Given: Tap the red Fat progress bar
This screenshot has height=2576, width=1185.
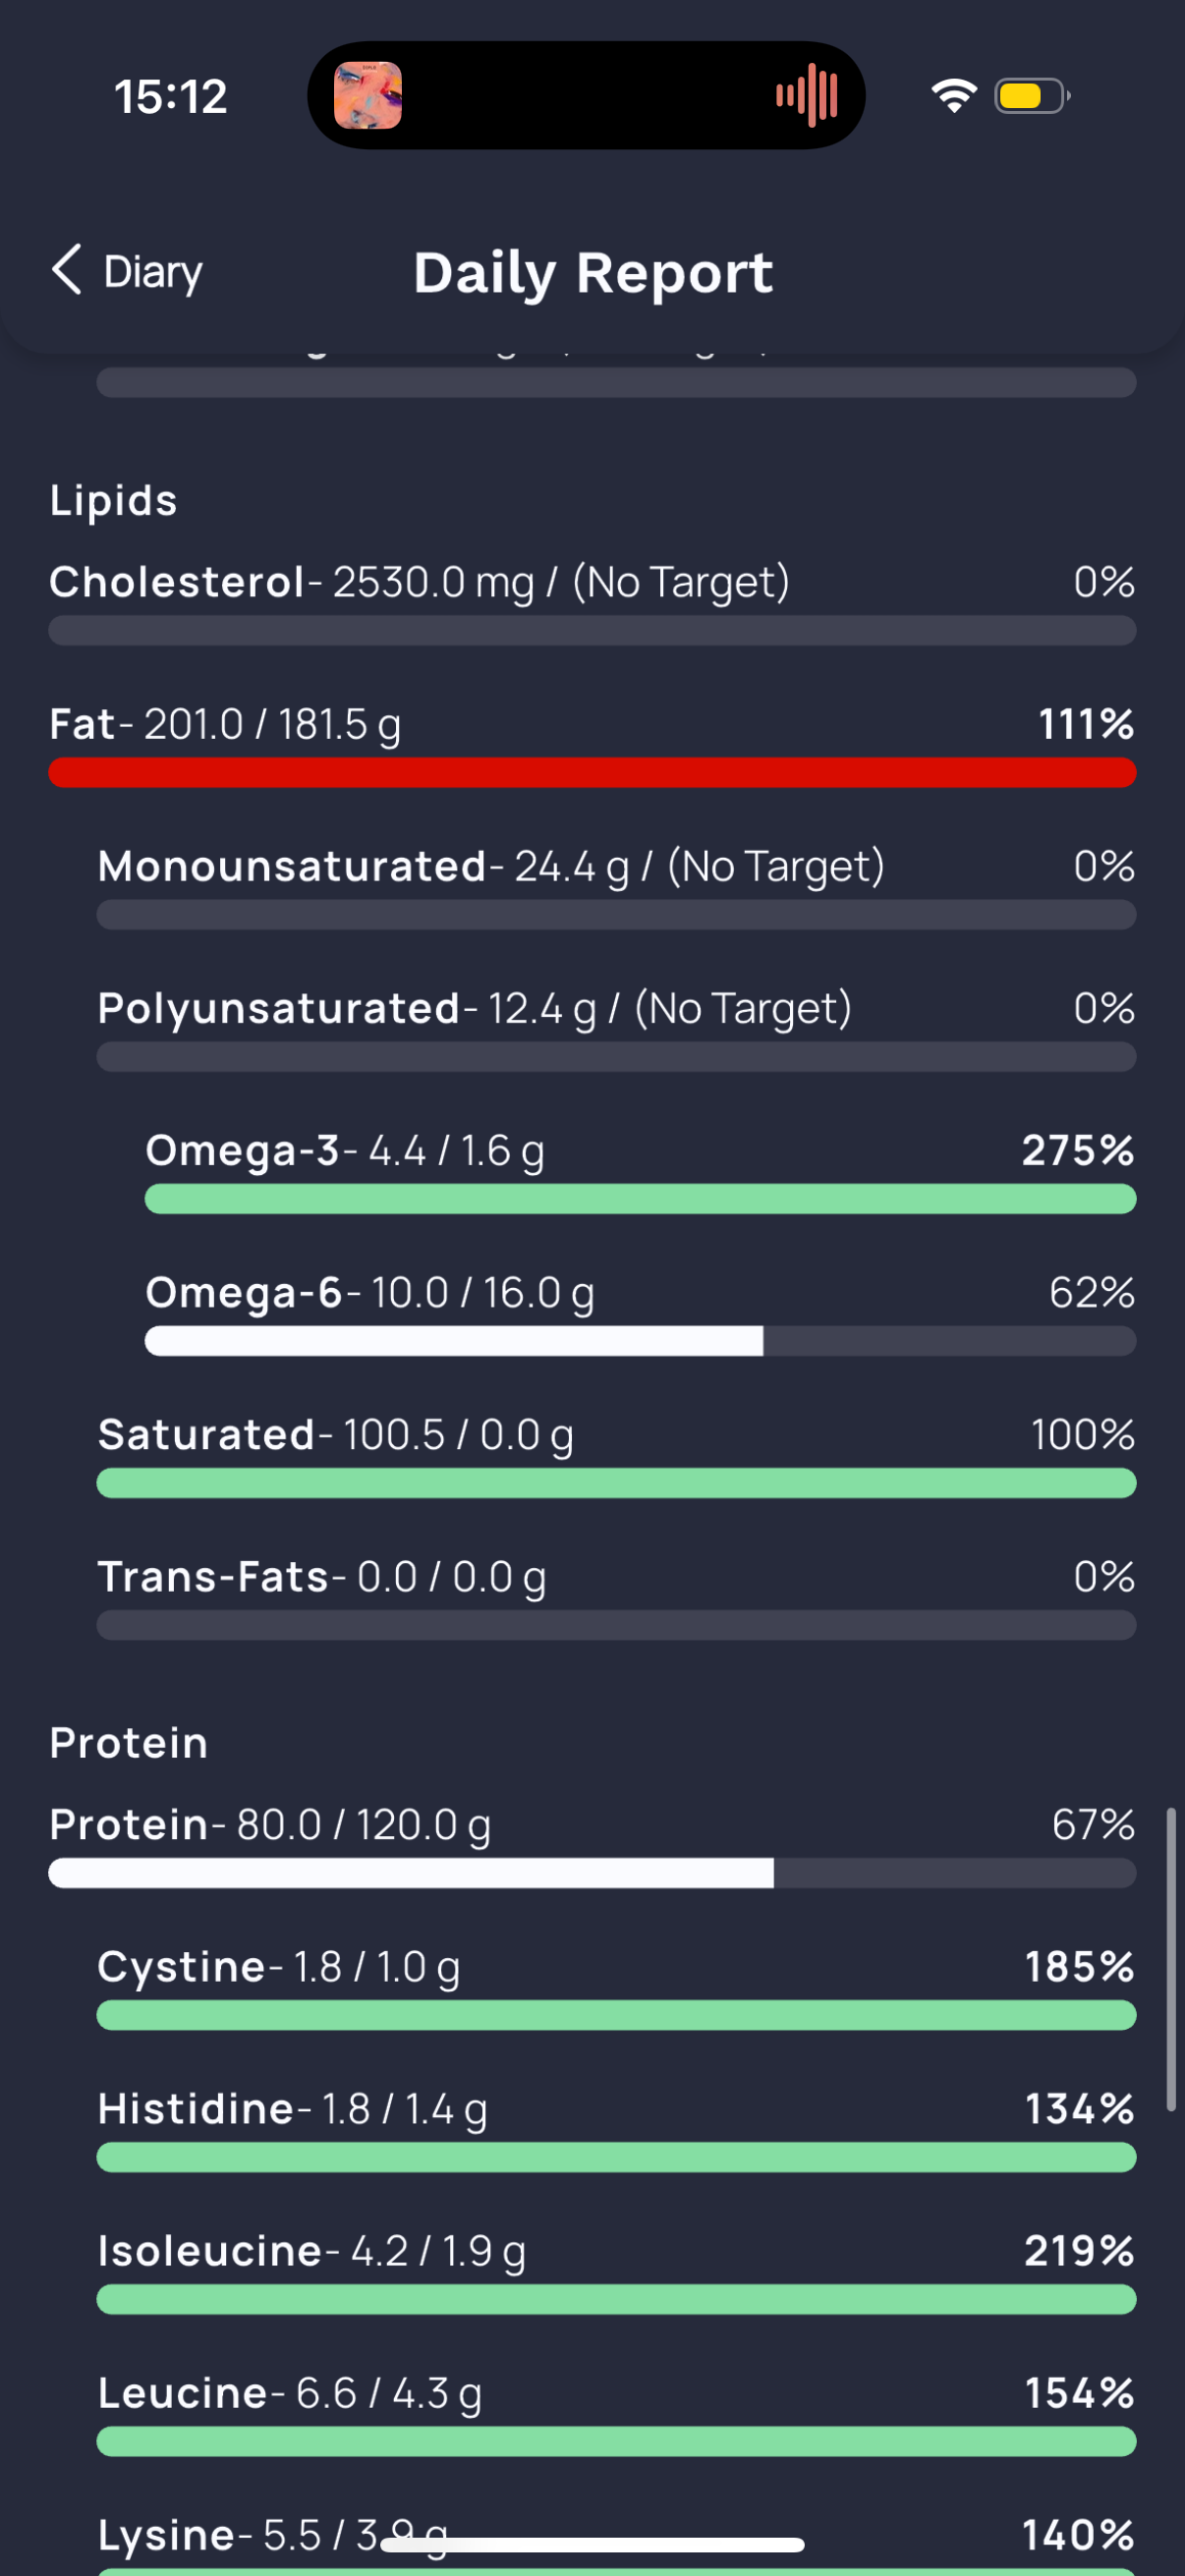Looking at the screenshot, I should tap(592, 772).
